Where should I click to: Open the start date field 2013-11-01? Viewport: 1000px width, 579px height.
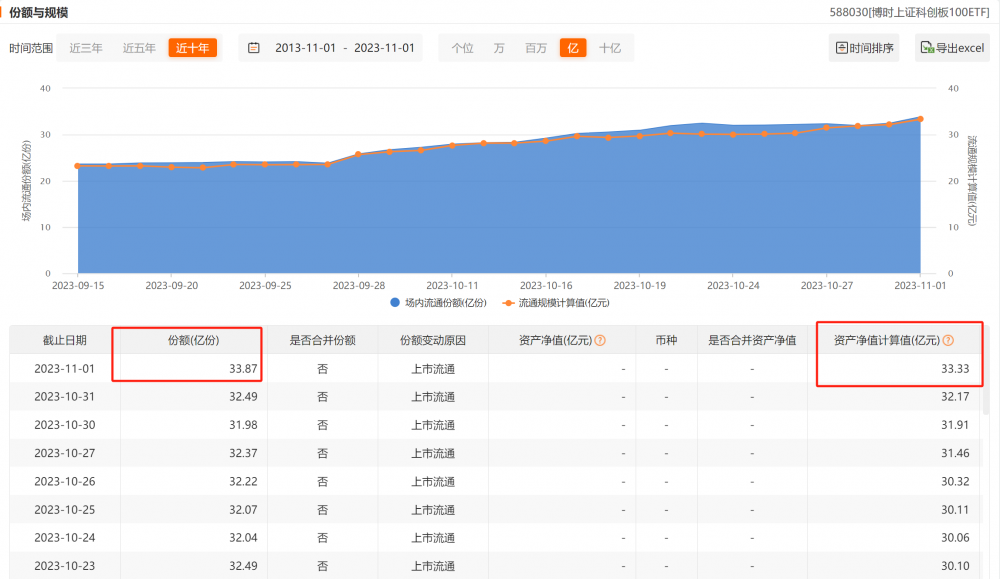304,48
